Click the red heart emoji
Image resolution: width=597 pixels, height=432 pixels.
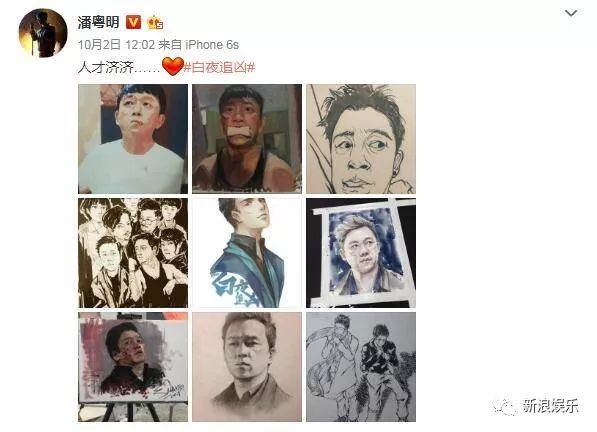point(173,66)
